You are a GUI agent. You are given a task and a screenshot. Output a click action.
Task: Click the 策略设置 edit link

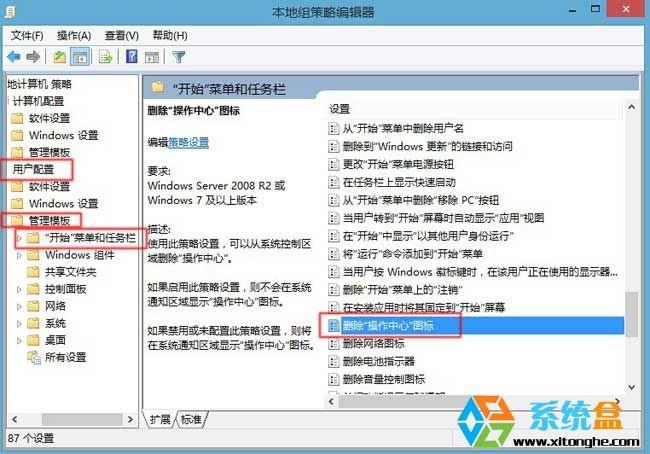pos(189,143)
